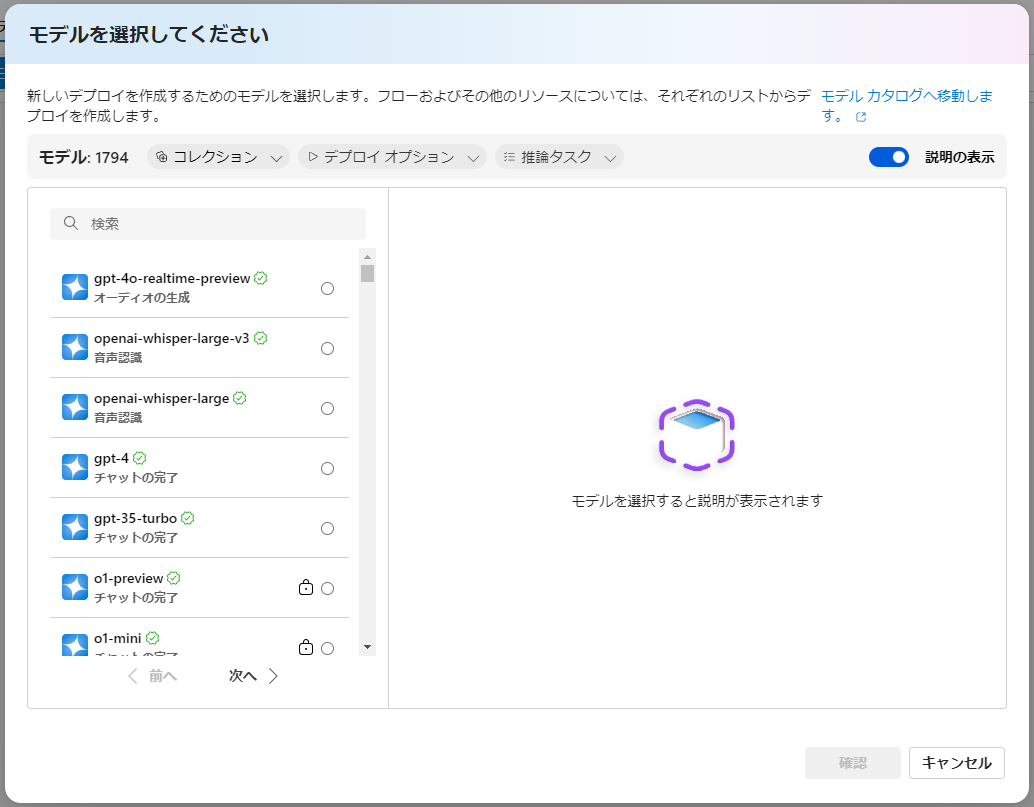Image resolution: width=1034 pixels, height=807 pixels.
Task: Click the lock icon on o1-mini row
Action: (306, 647)
